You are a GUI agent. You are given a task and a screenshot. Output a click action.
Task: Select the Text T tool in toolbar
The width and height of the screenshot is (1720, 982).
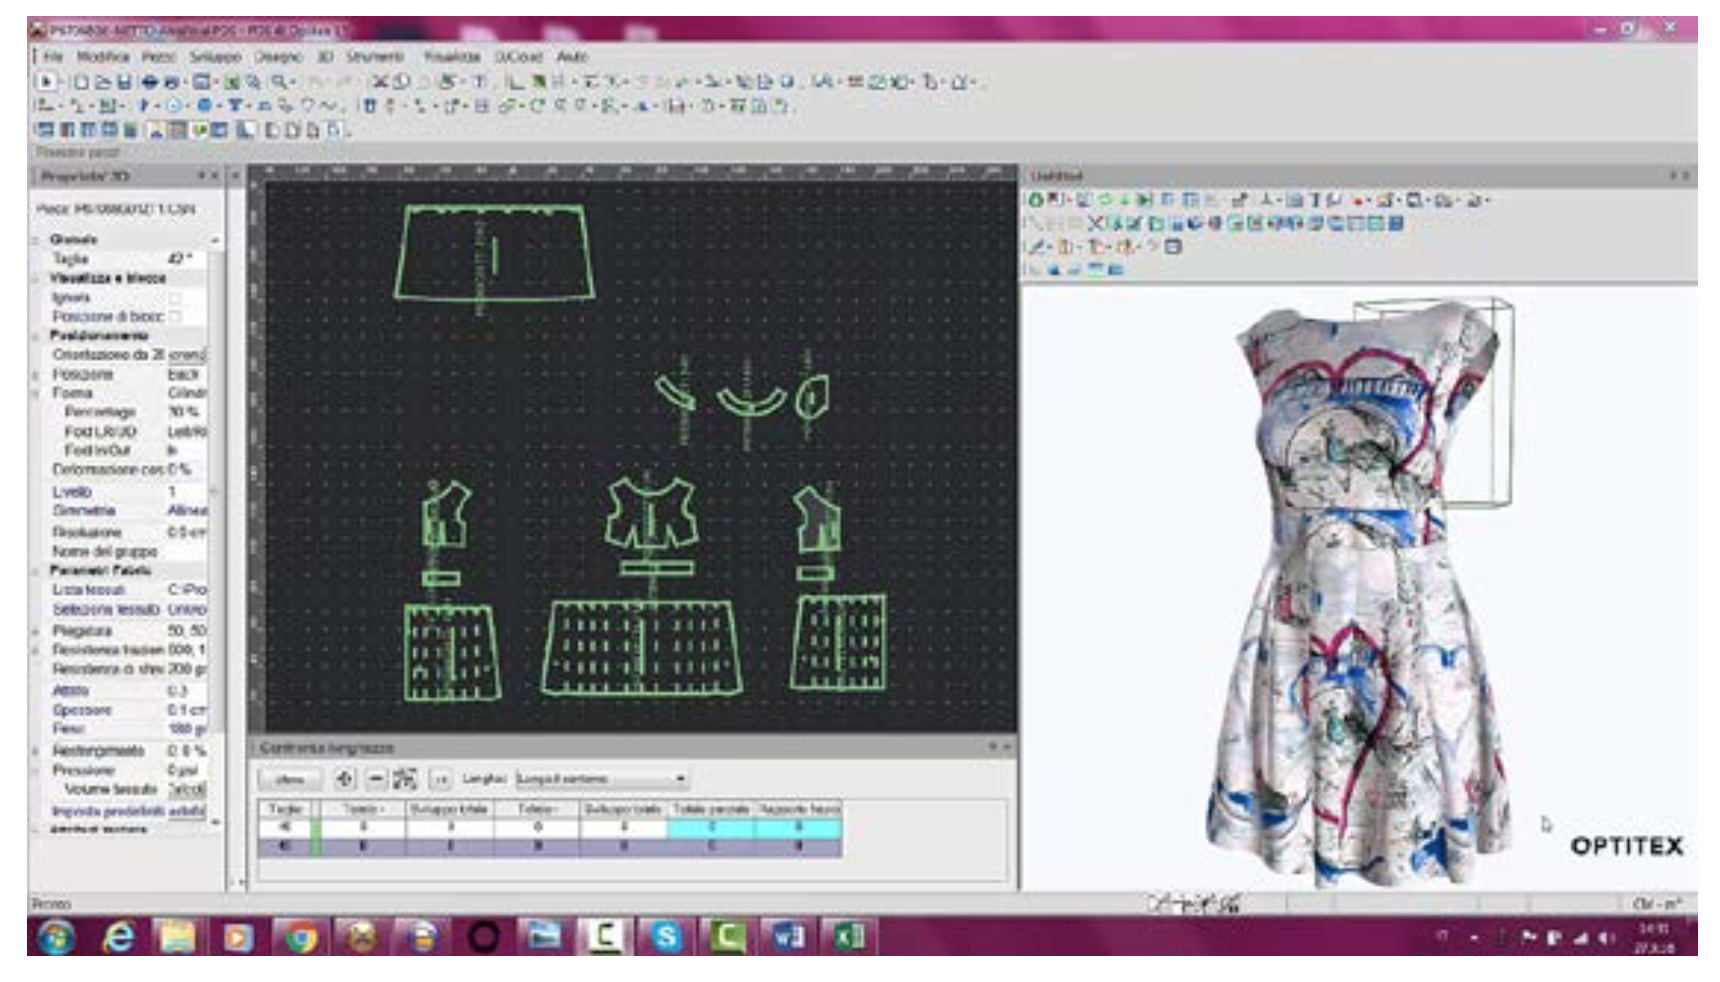479,82
